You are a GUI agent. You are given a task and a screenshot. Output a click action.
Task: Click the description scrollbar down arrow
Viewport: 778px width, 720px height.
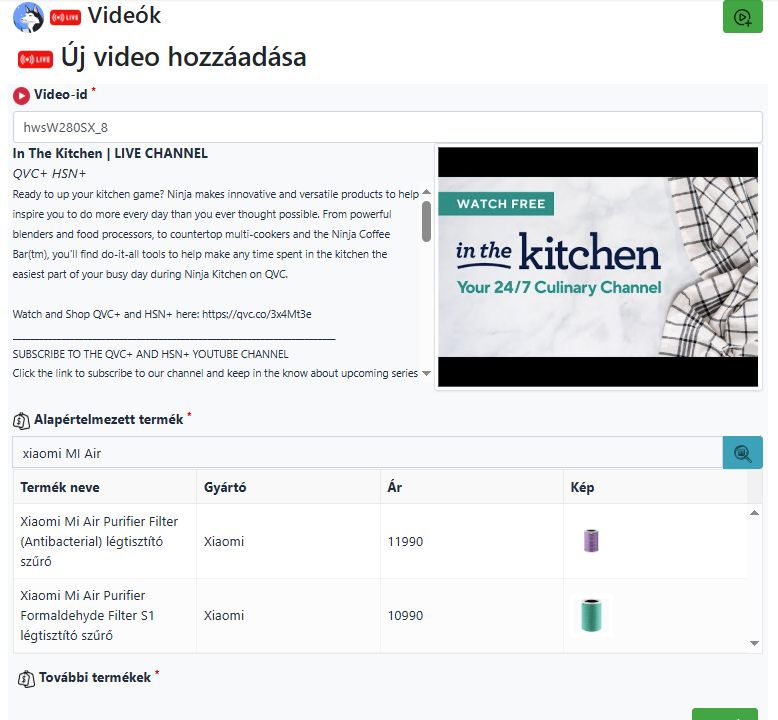(x=426, y=374)
